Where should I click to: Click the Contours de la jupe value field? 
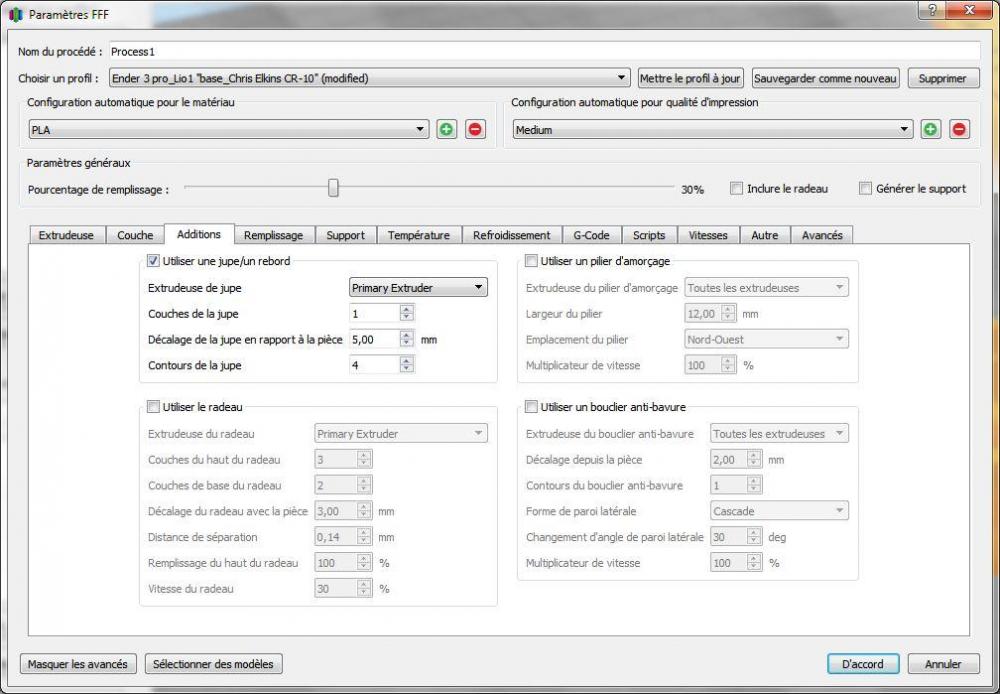375,365
